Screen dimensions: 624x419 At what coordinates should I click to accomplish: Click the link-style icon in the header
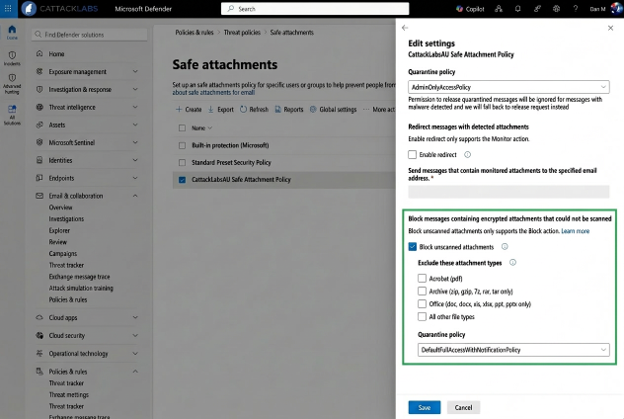pyautogui.click(x=537, y=8)
